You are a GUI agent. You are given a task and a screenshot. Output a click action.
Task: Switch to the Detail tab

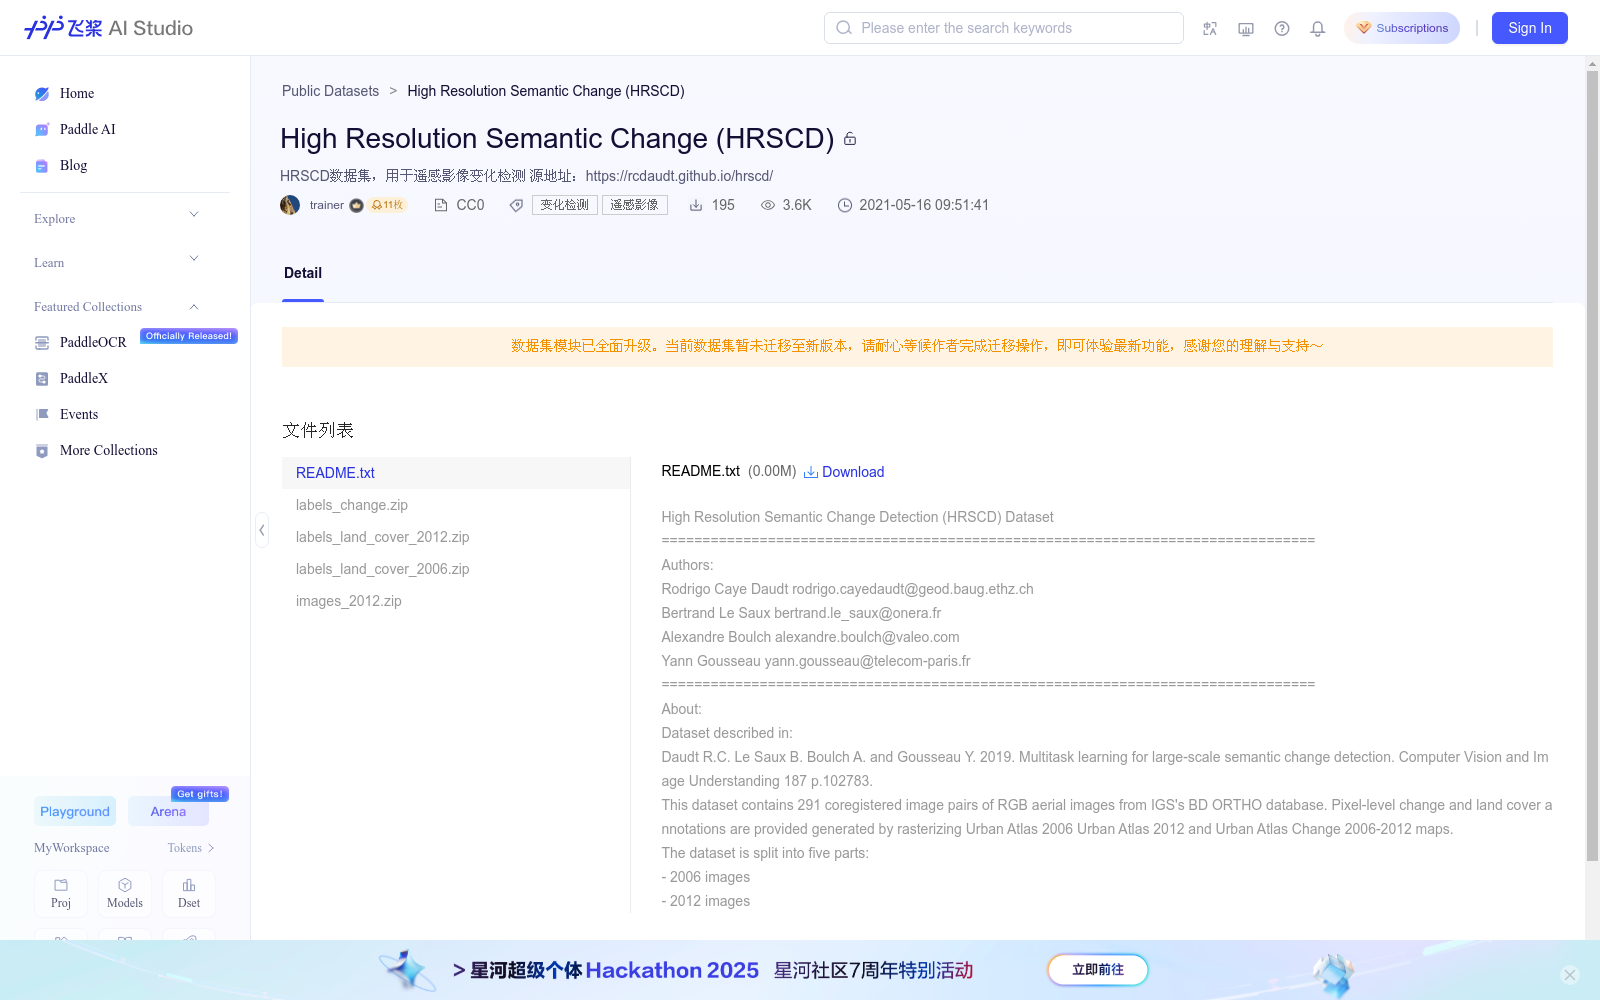coord(303,273)
